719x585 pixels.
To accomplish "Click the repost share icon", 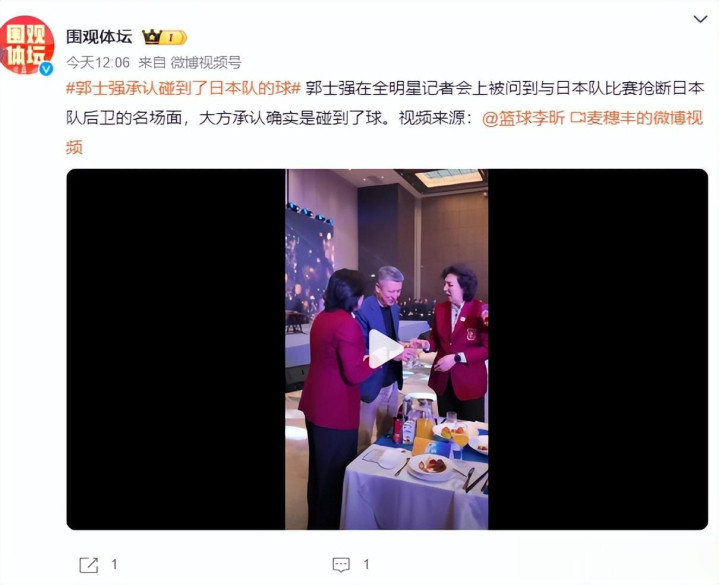I will [88, 564].
